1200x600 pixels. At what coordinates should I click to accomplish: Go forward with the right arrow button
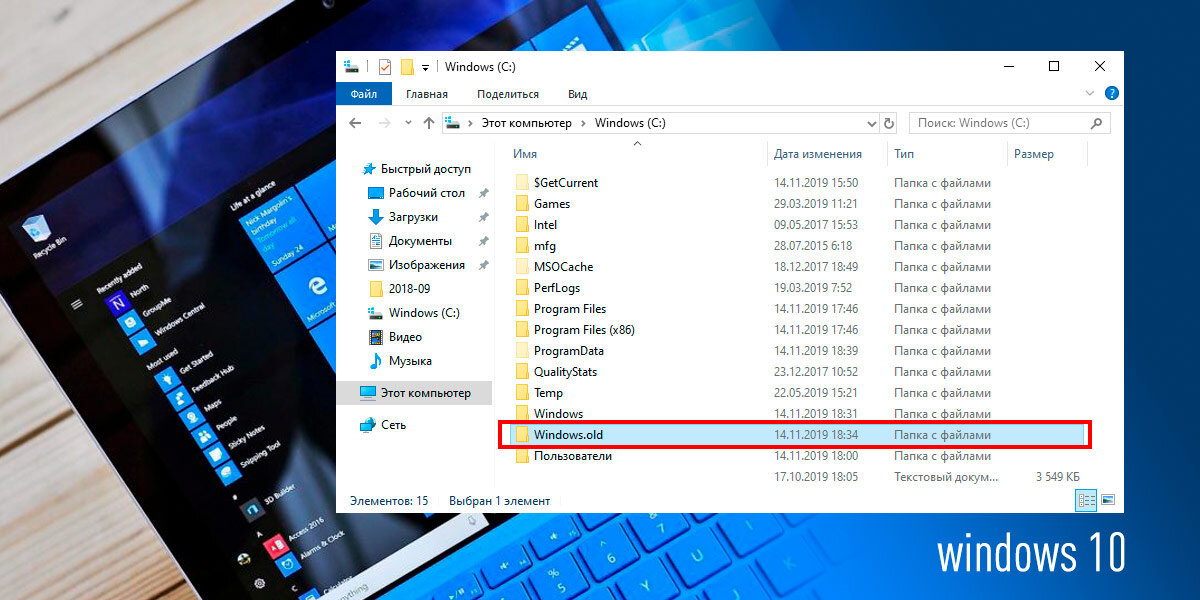(383, 123)
